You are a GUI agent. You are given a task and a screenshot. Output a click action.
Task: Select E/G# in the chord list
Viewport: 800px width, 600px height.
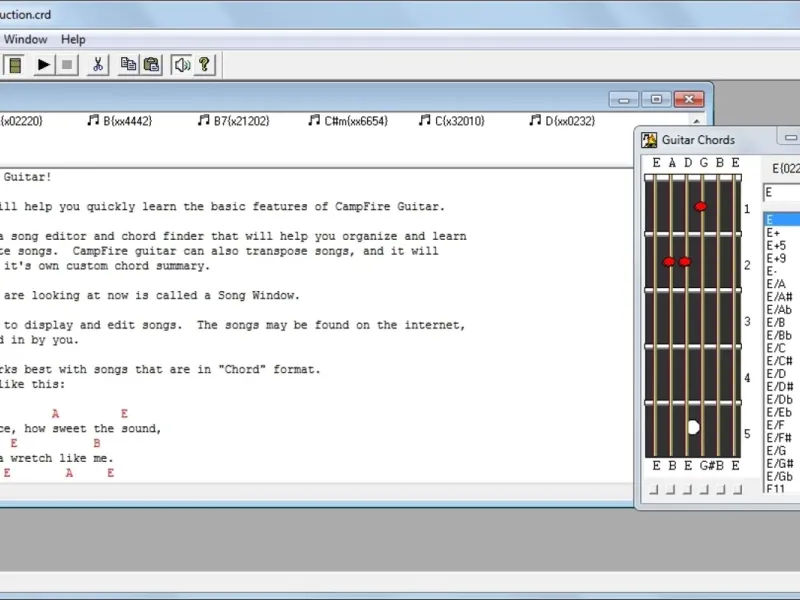782,464
